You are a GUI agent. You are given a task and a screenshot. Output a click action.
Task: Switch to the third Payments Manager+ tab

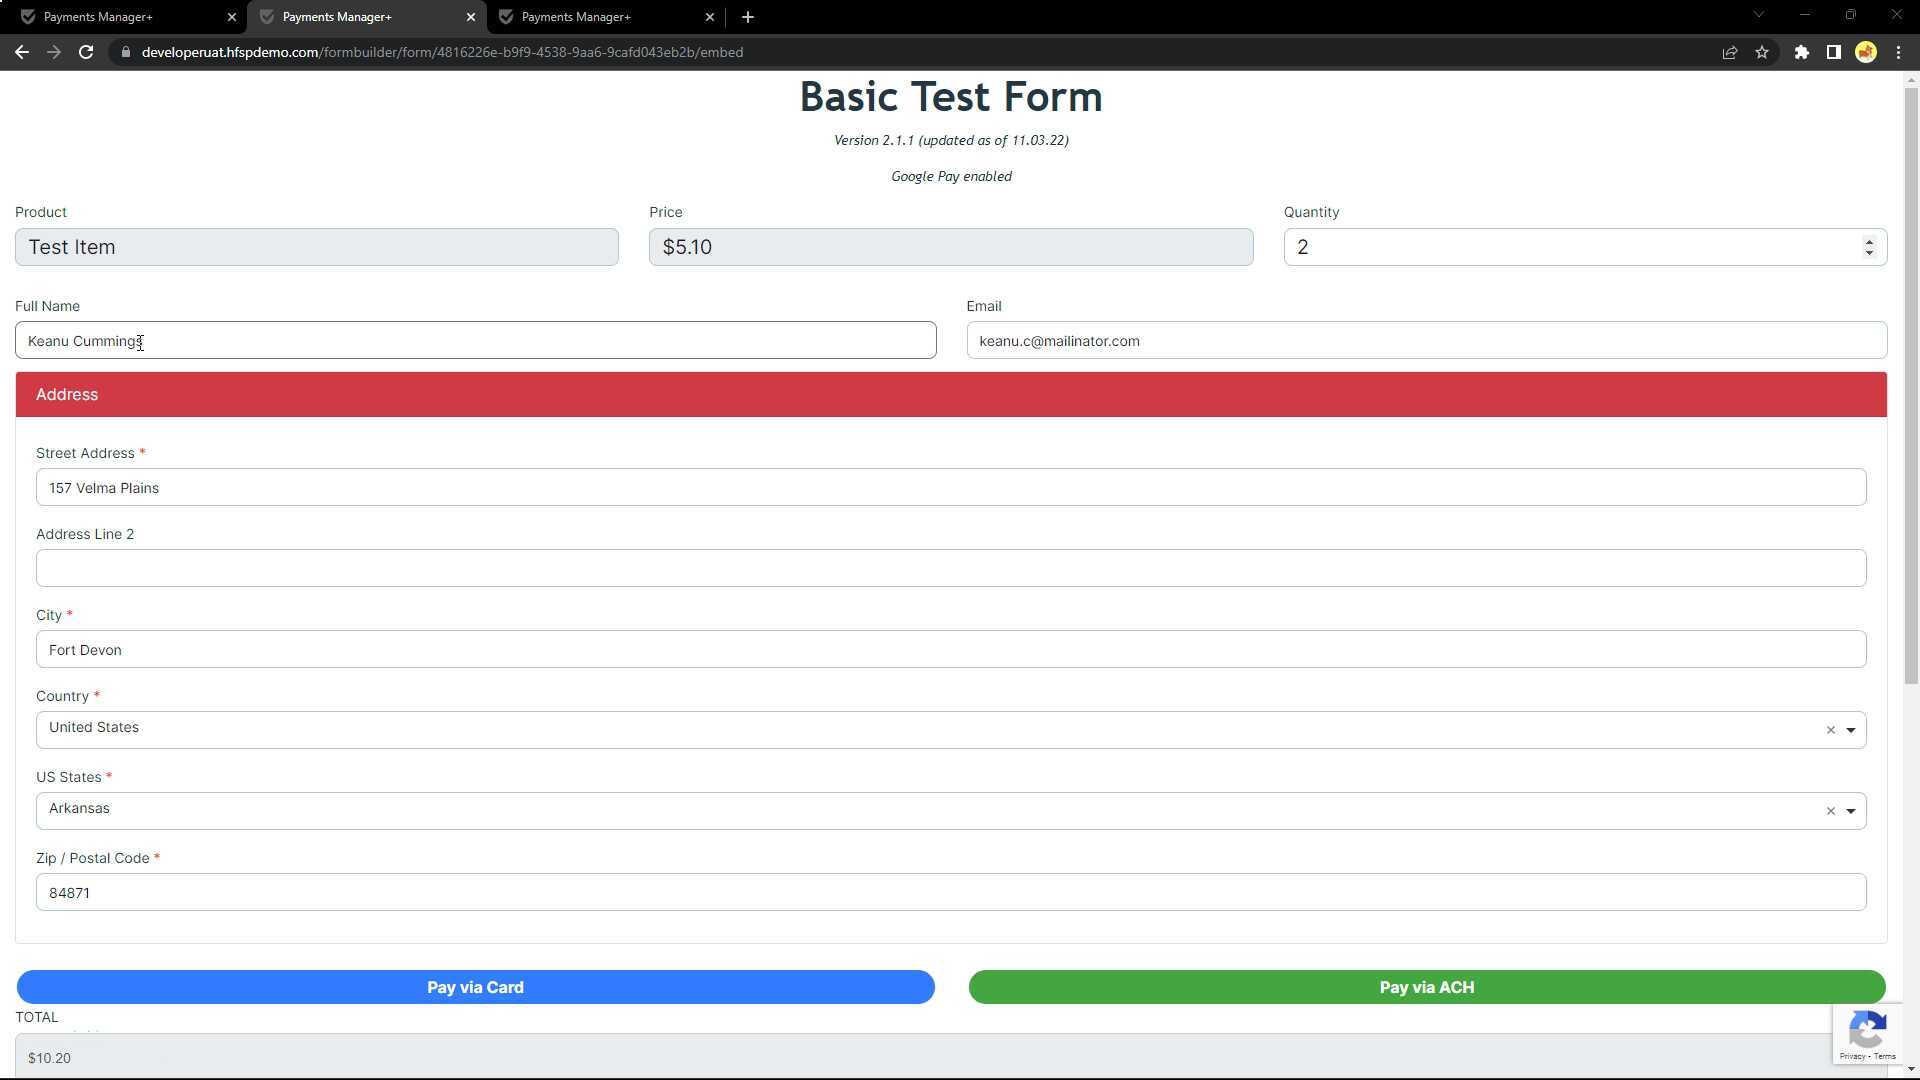point(600,17)
